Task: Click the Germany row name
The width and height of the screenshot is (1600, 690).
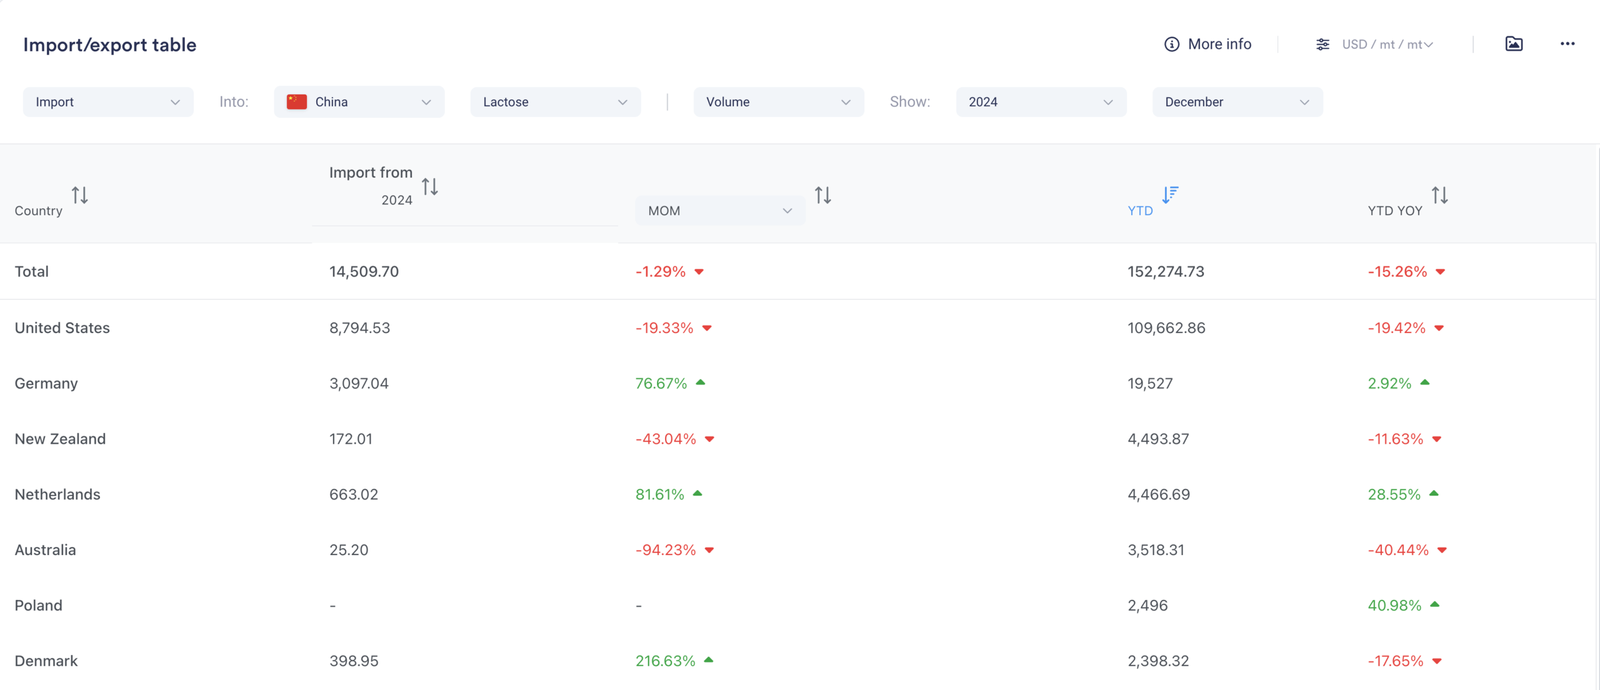Action: click(x=46, y=383)
